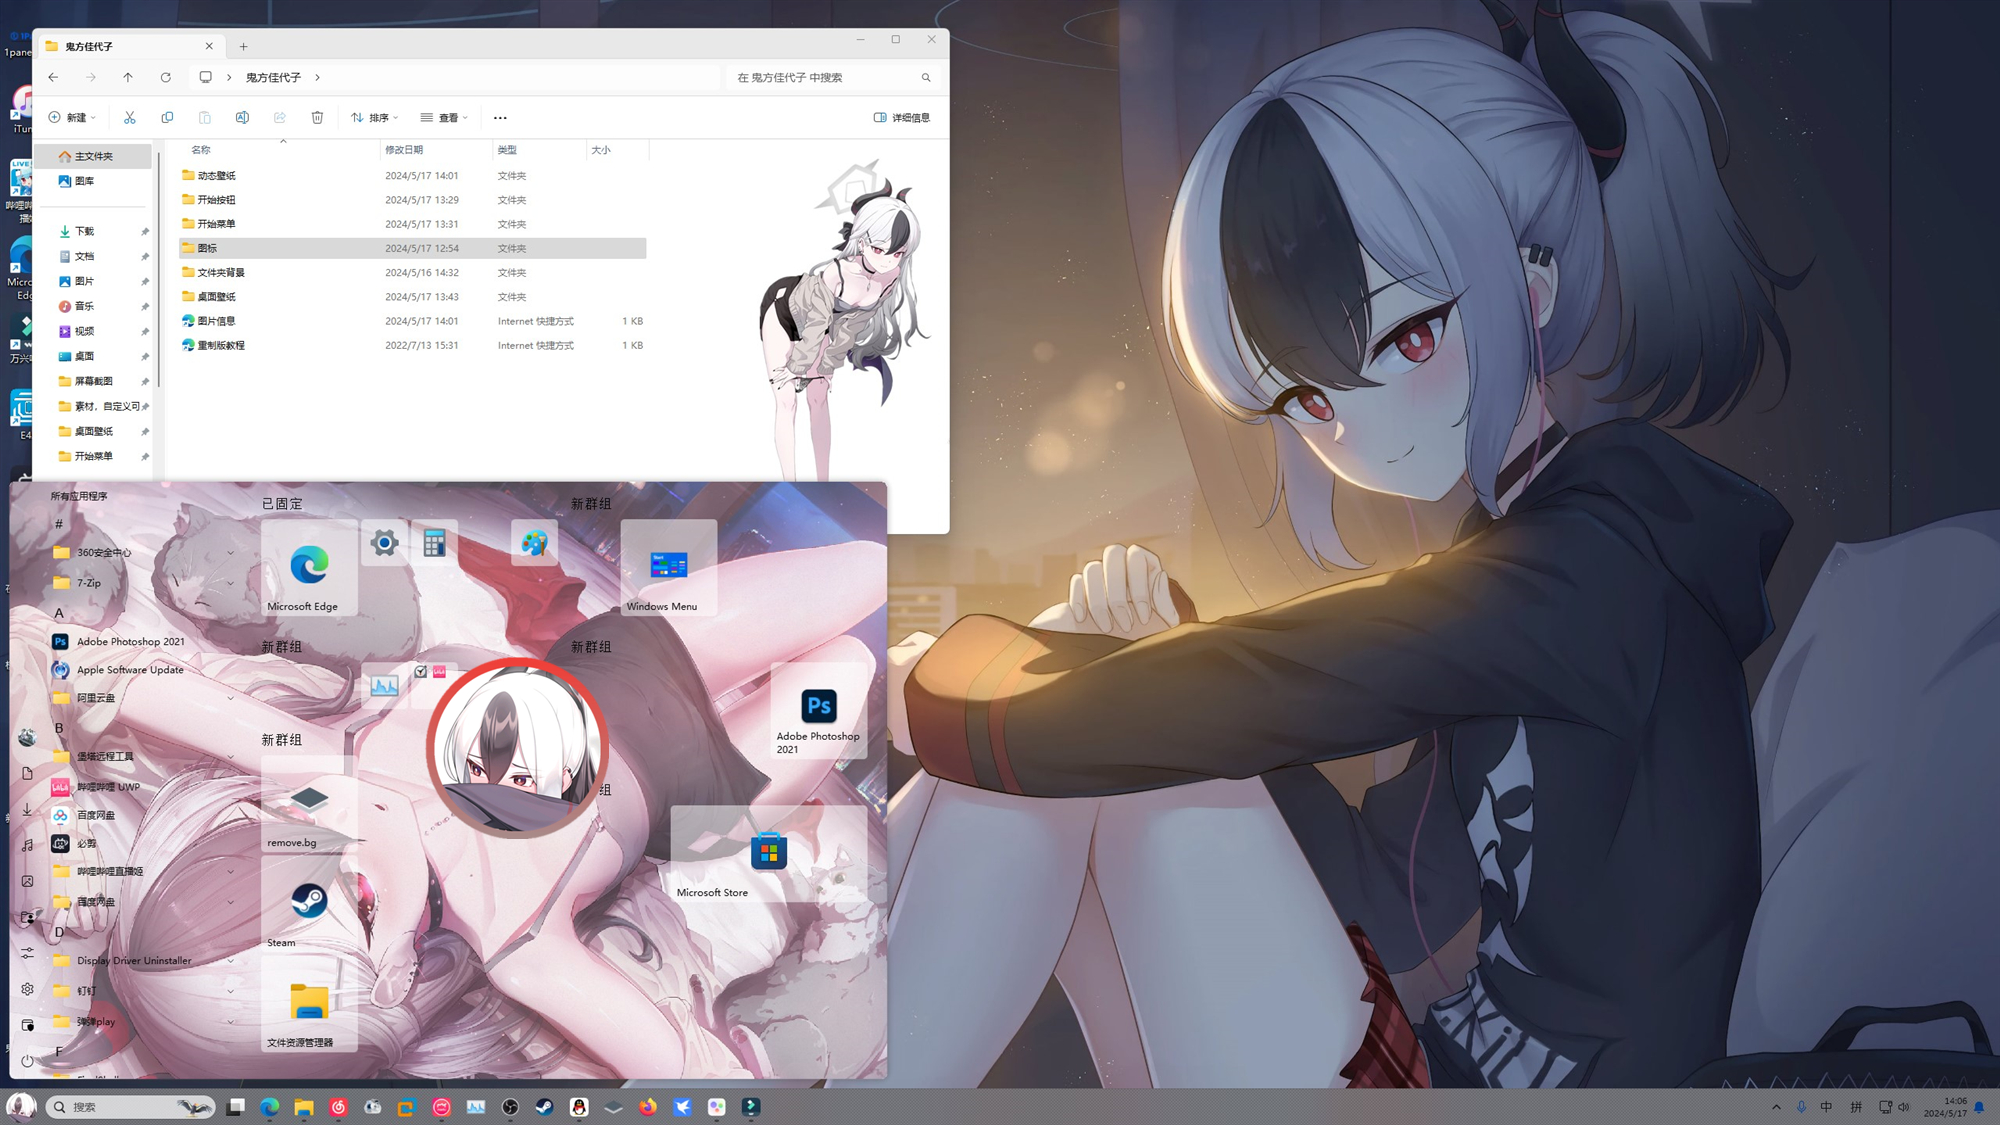The height and width of the screenshot is (1125, 2000).
Task: Click the Cut scissors icon in toolbar
Action: [x=130, y=118]
